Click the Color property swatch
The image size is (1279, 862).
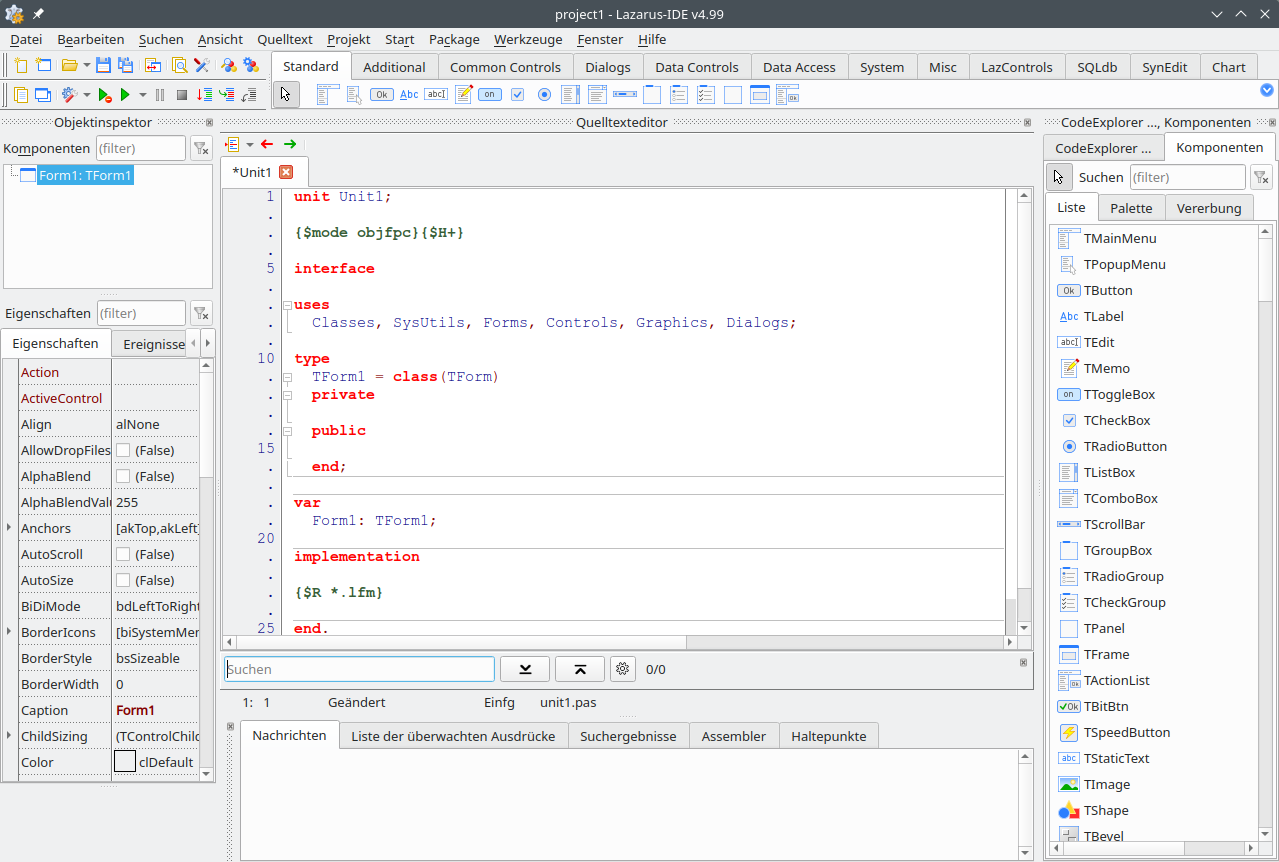[x=125, y=762]
